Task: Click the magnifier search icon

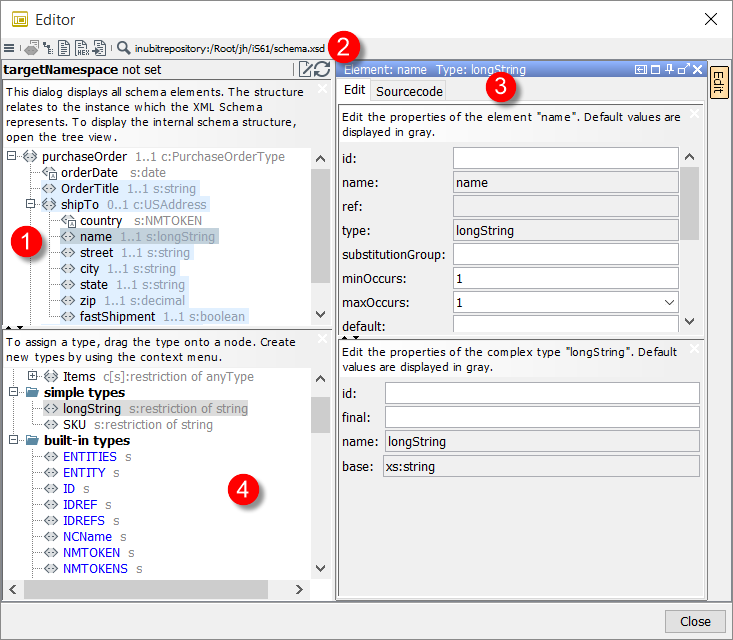Action: (x=123, y=48)
